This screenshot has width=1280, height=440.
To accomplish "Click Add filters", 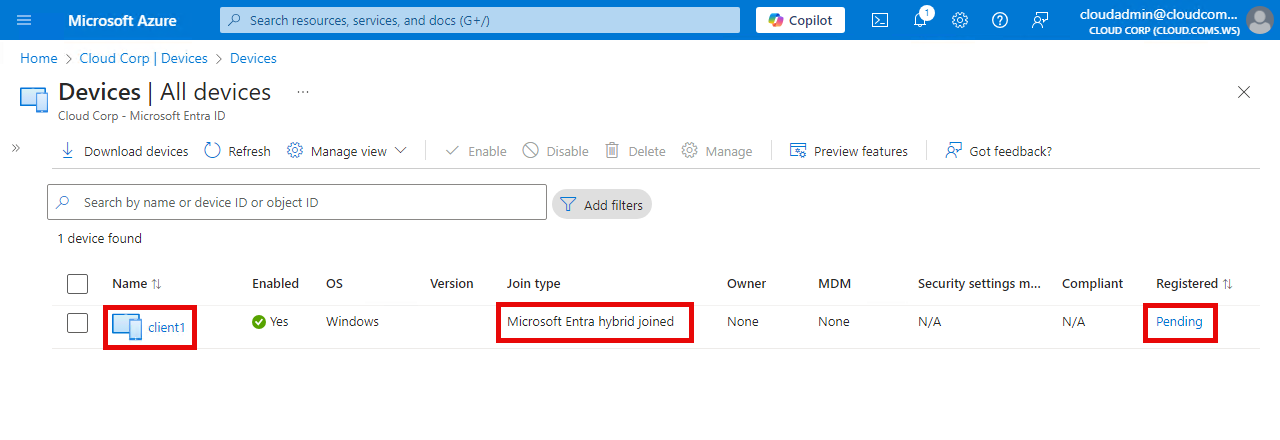I will click(x=602, y=204).
